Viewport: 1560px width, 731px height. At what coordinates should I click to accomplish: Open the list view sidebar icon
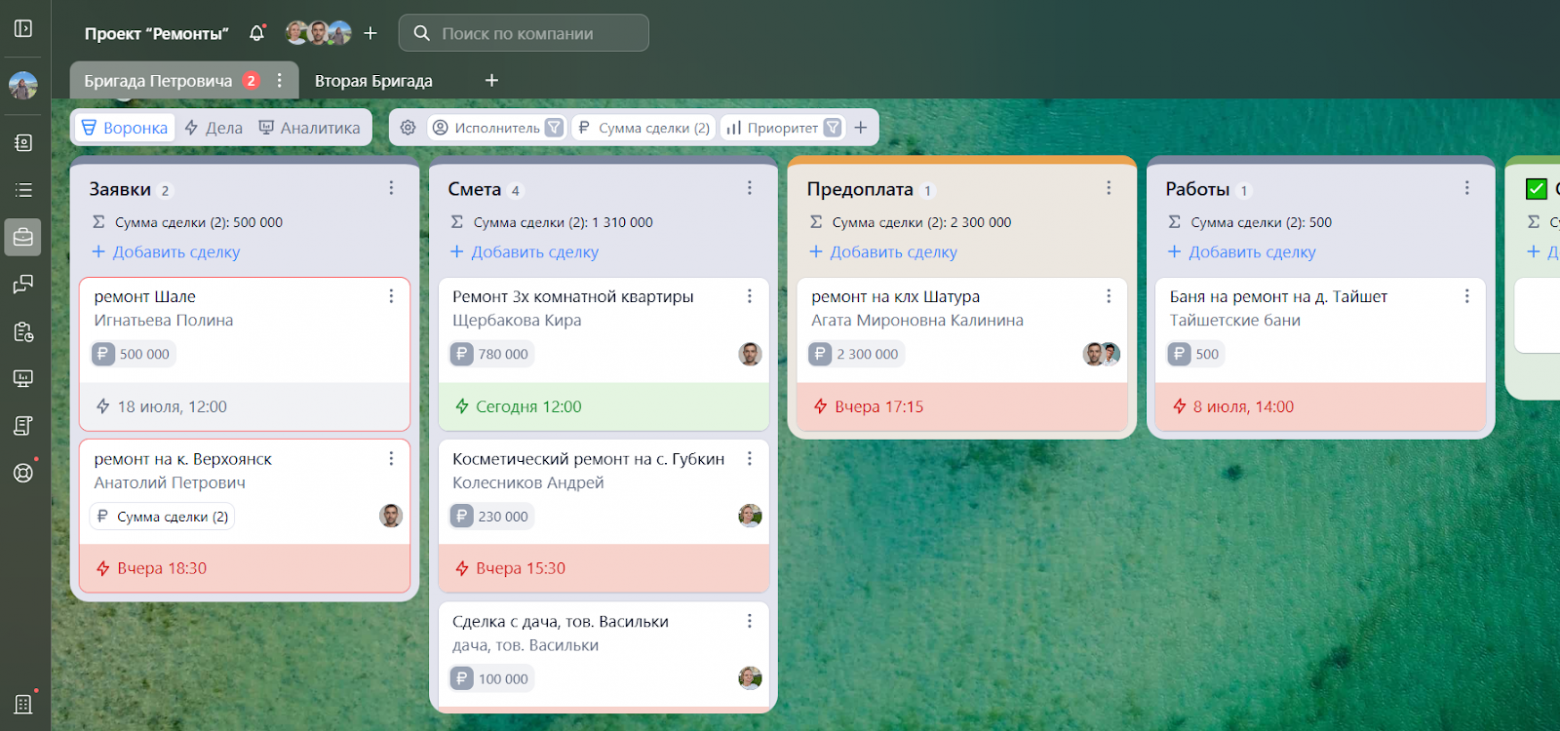tap(23, 190)
